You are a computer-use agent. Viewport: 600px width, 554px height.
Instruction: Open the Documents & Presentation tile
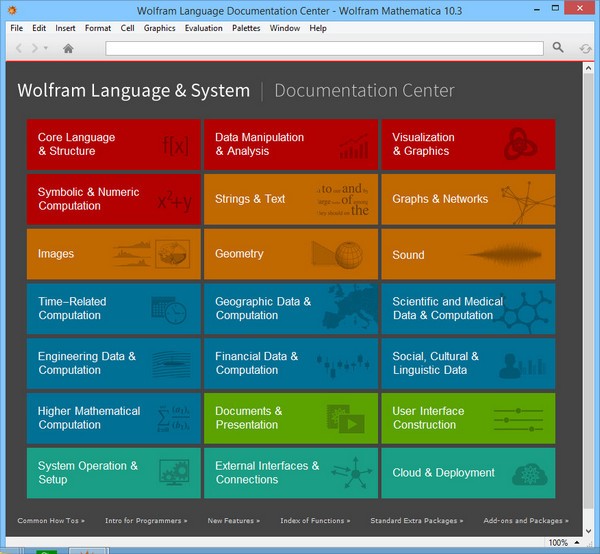tap(291, 418)
